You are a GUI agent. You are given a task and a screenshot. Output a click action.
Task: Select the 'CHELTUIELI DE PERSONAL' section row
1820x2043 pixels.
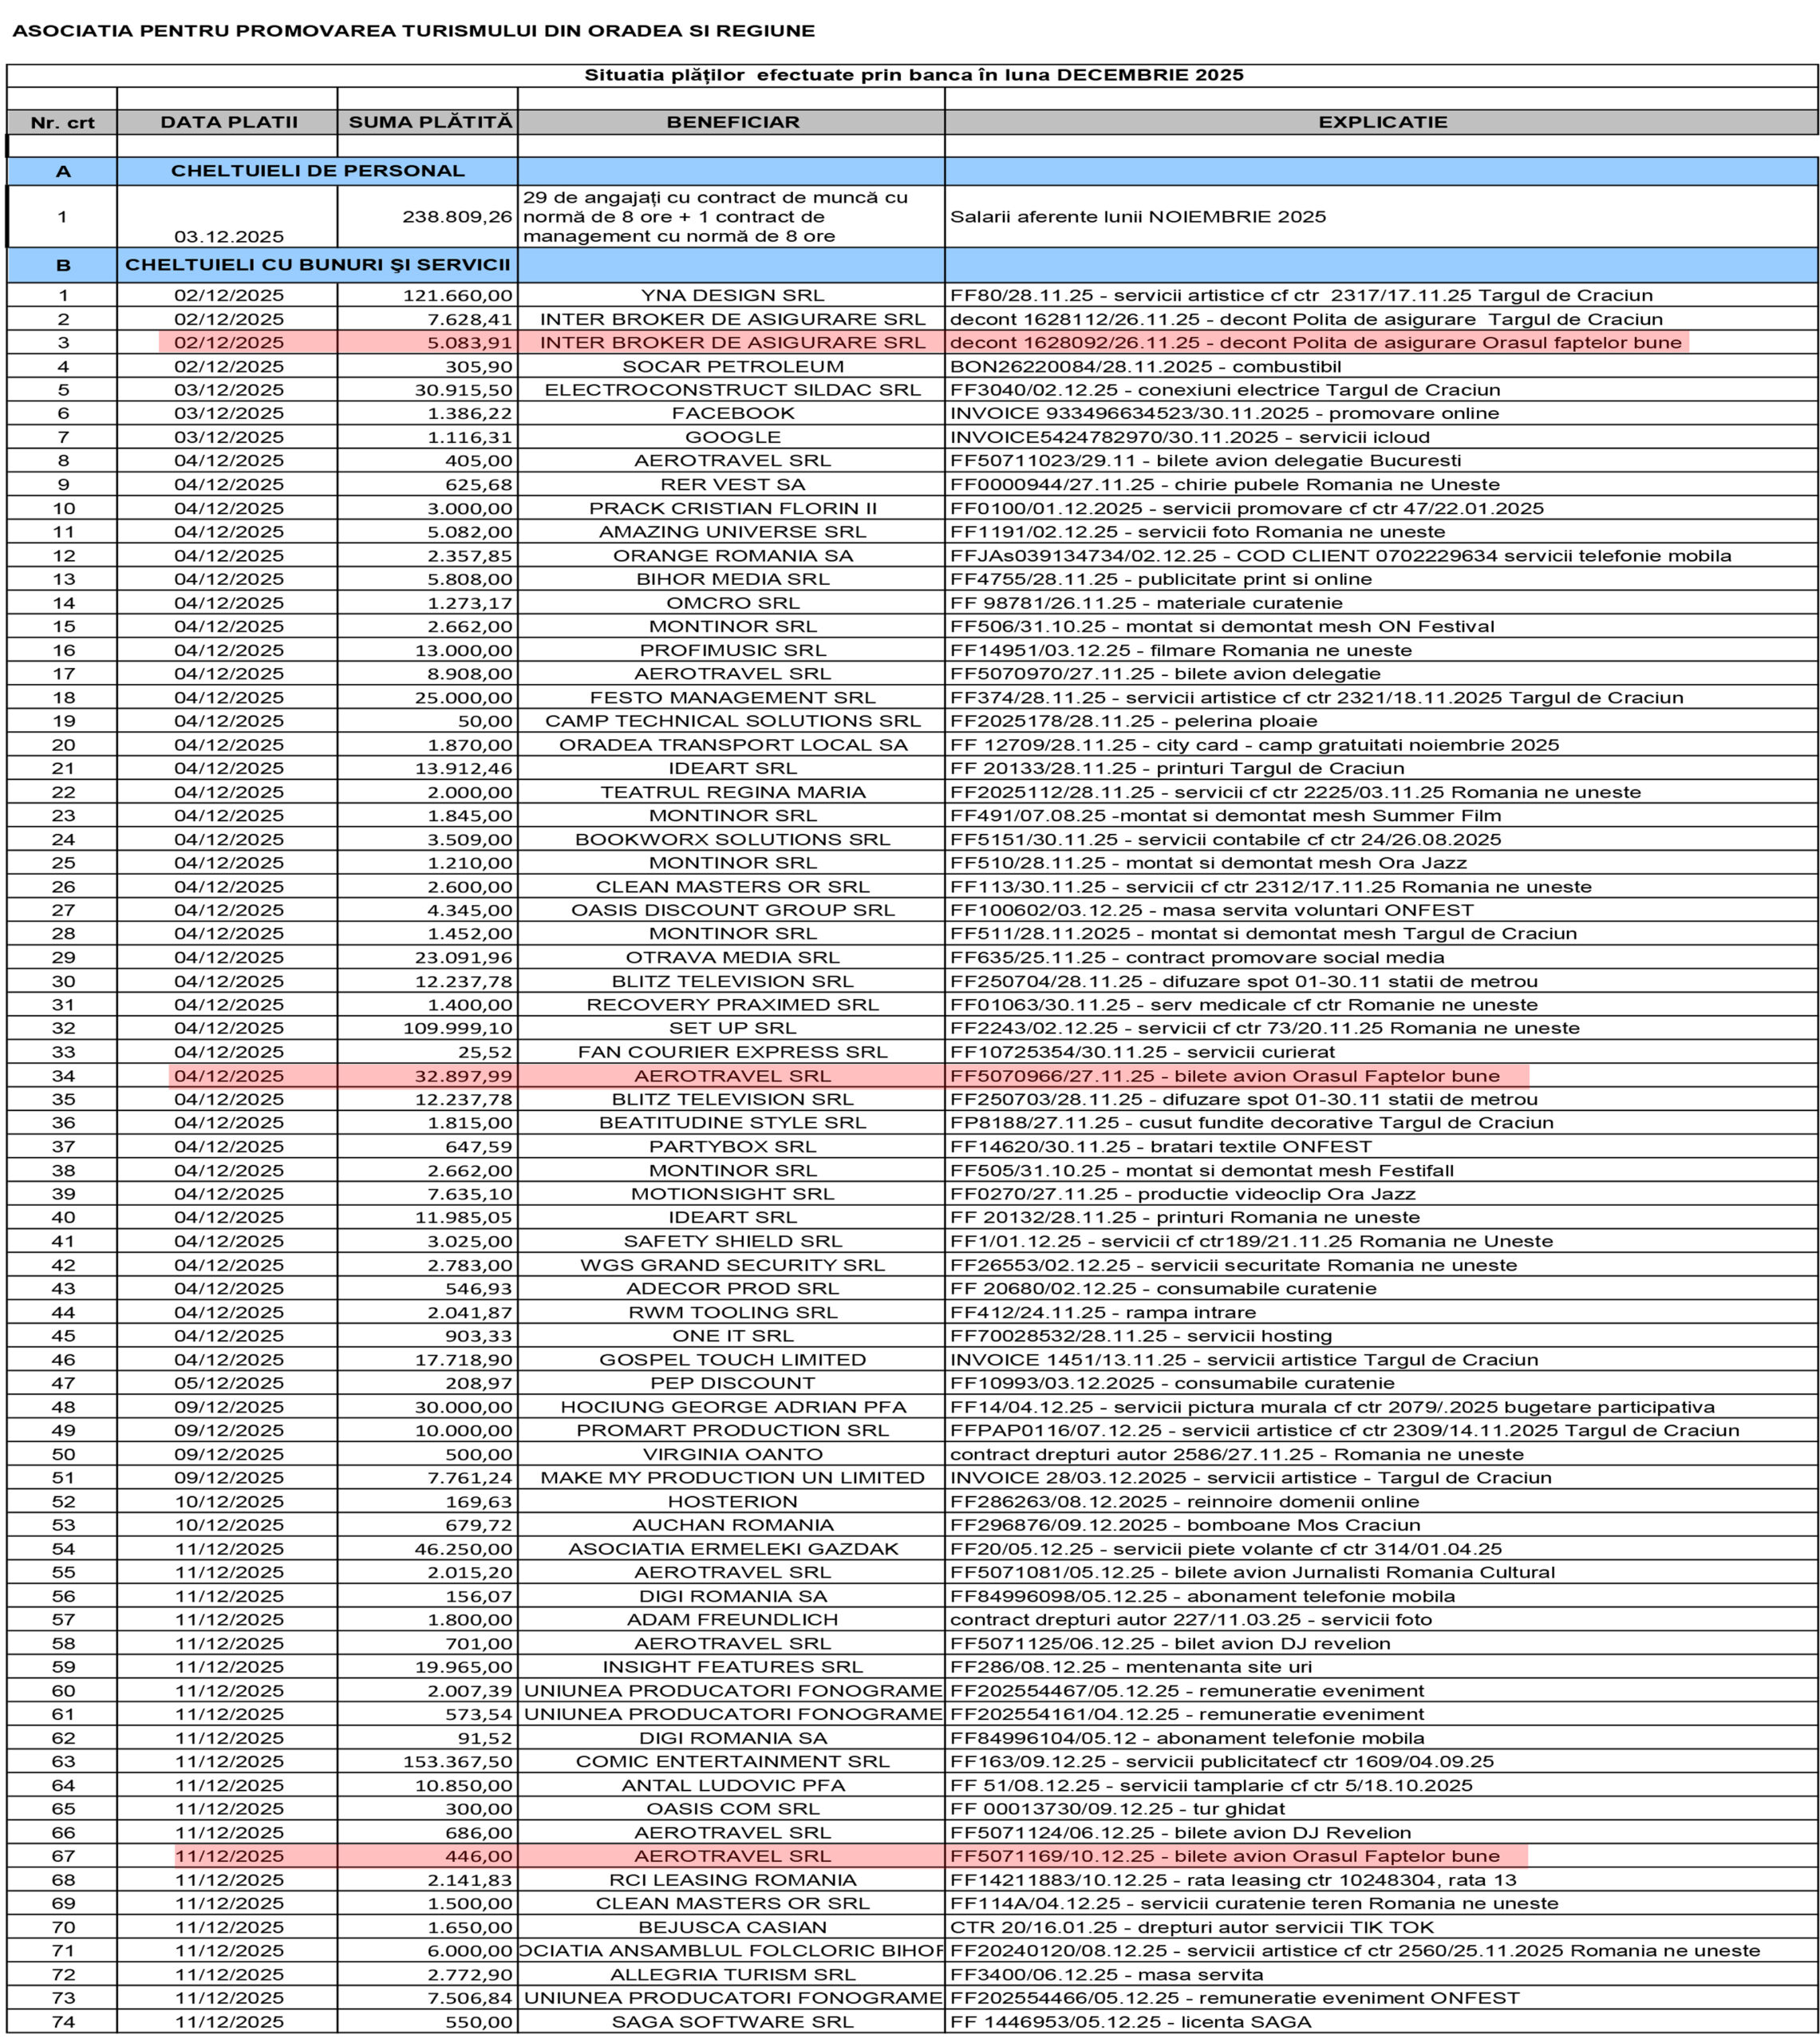[x=317, y=171]
